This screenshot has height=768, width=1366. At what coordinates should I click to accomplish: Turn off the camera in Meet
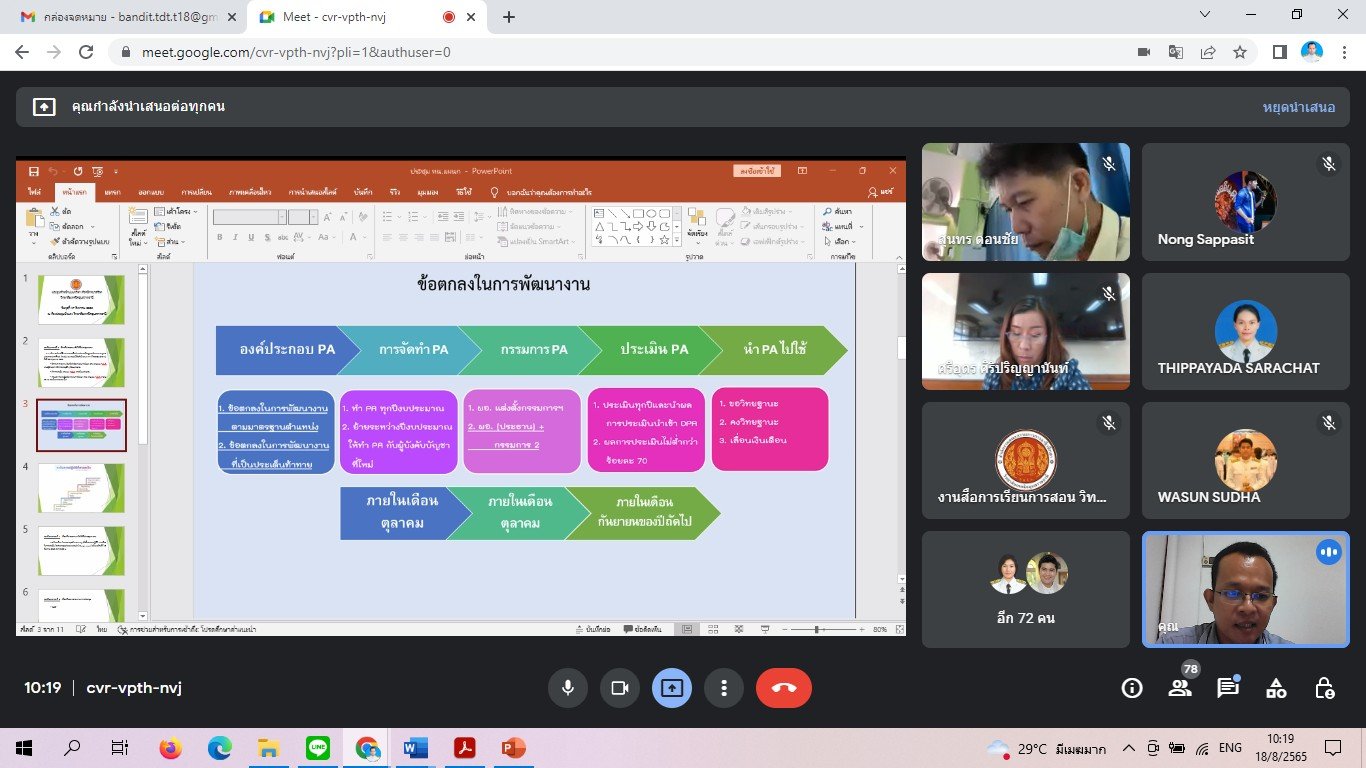pyautogui.click(x=619, y=688)
